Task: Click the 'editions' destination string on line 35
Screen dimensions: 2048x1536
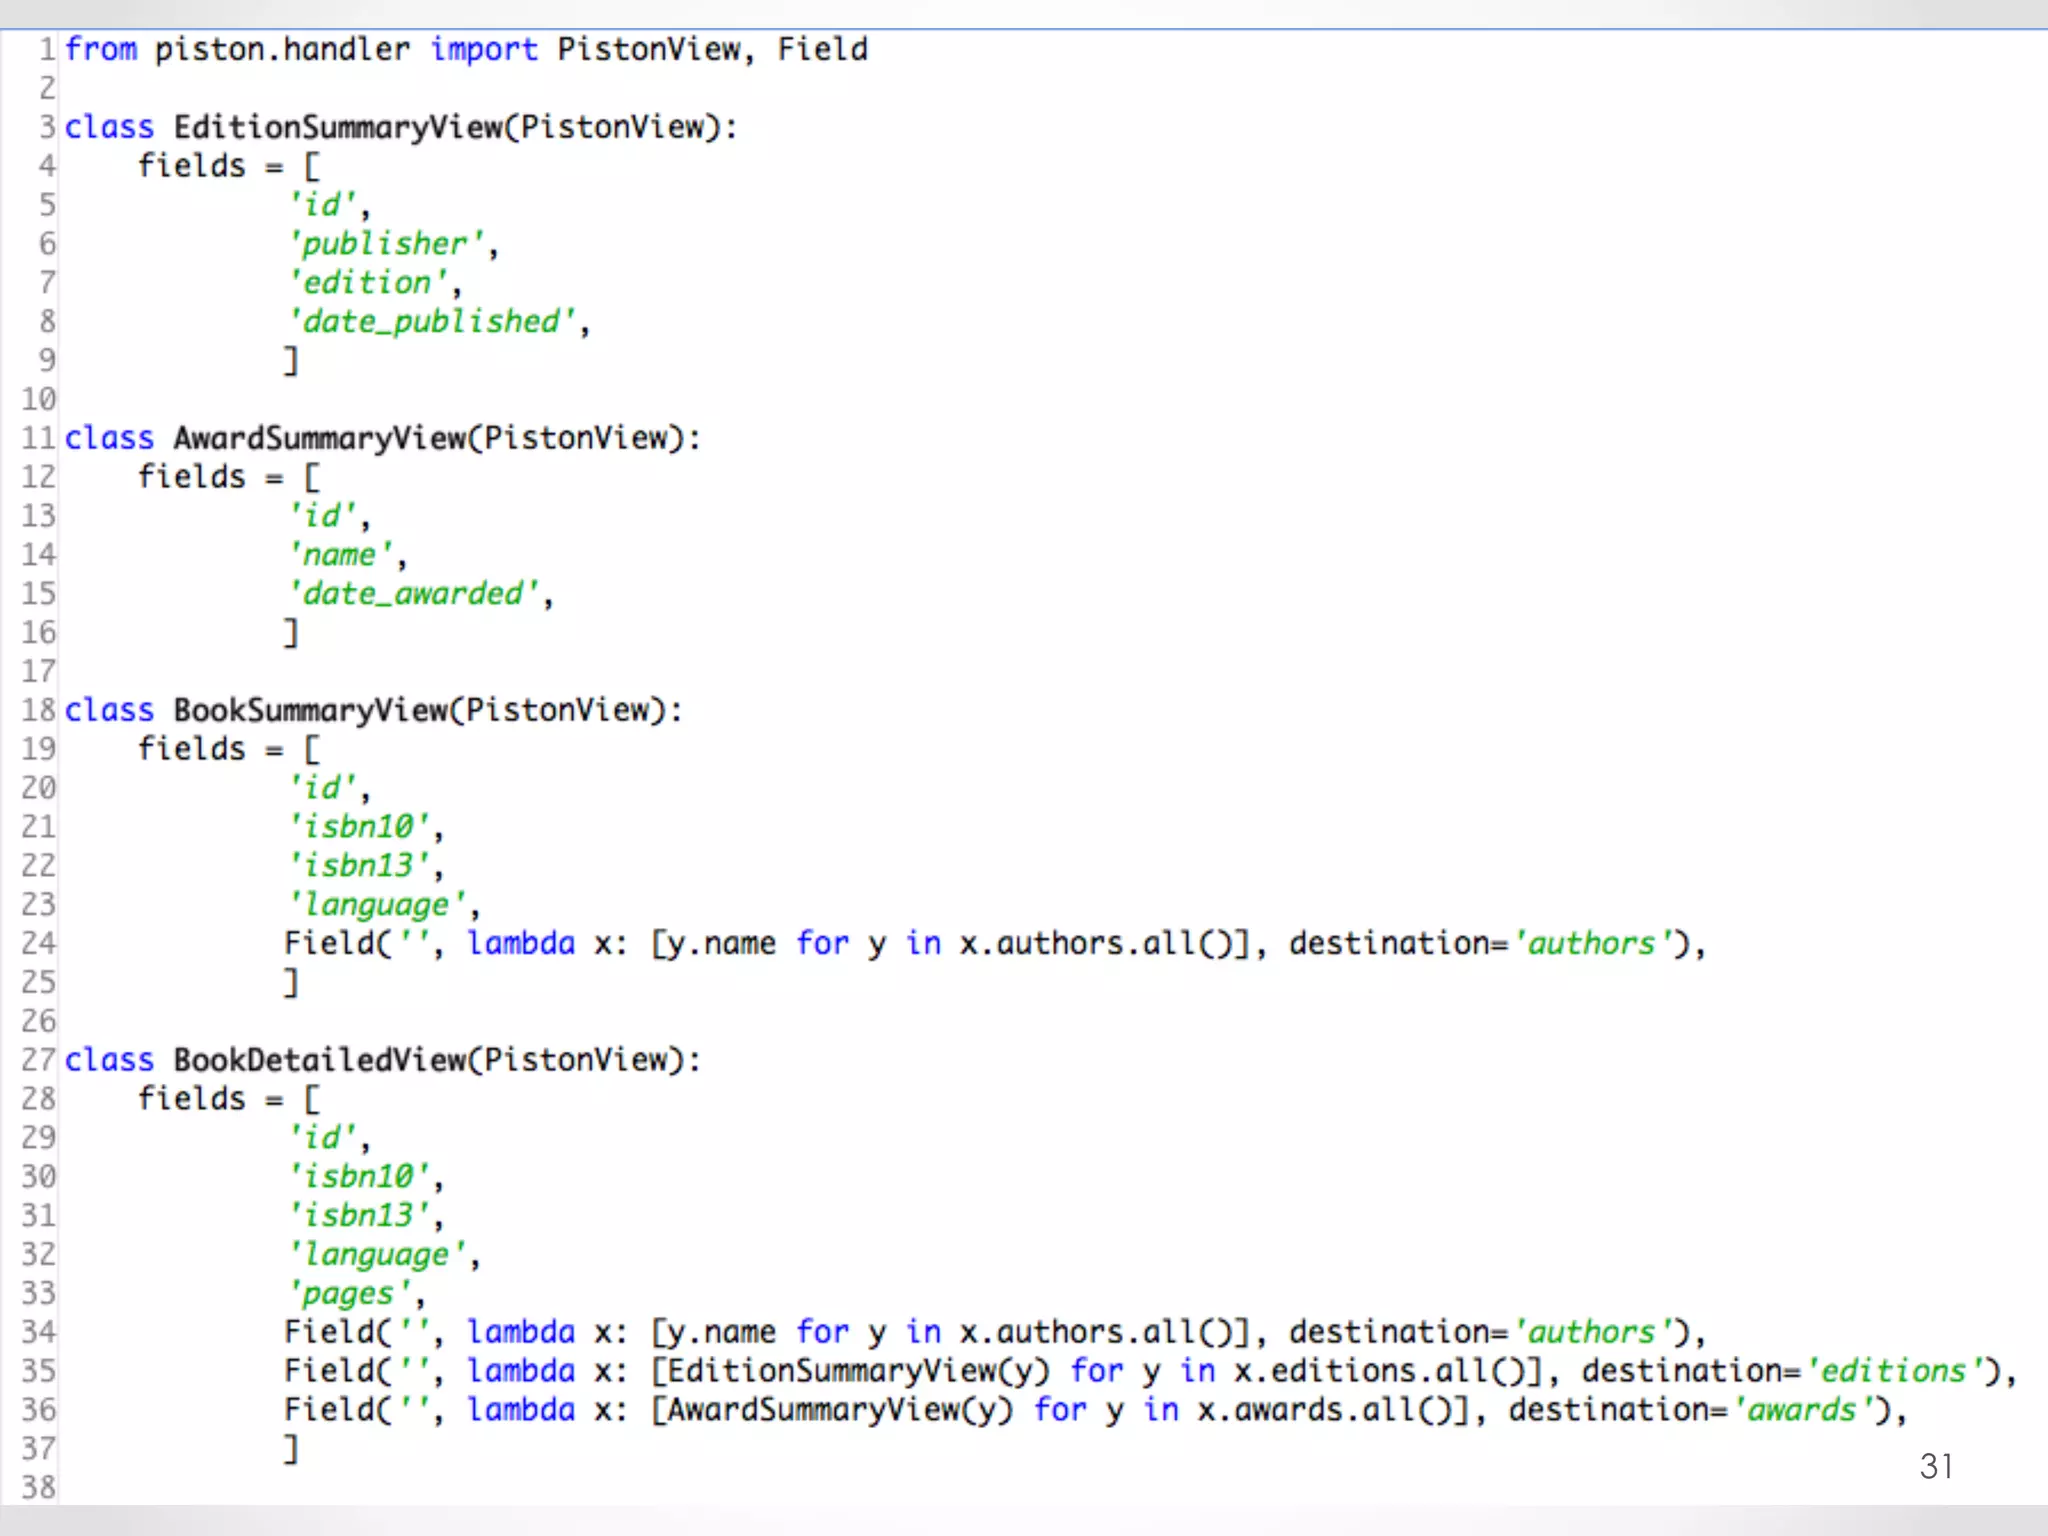Action: (x=1894, y=1371)
